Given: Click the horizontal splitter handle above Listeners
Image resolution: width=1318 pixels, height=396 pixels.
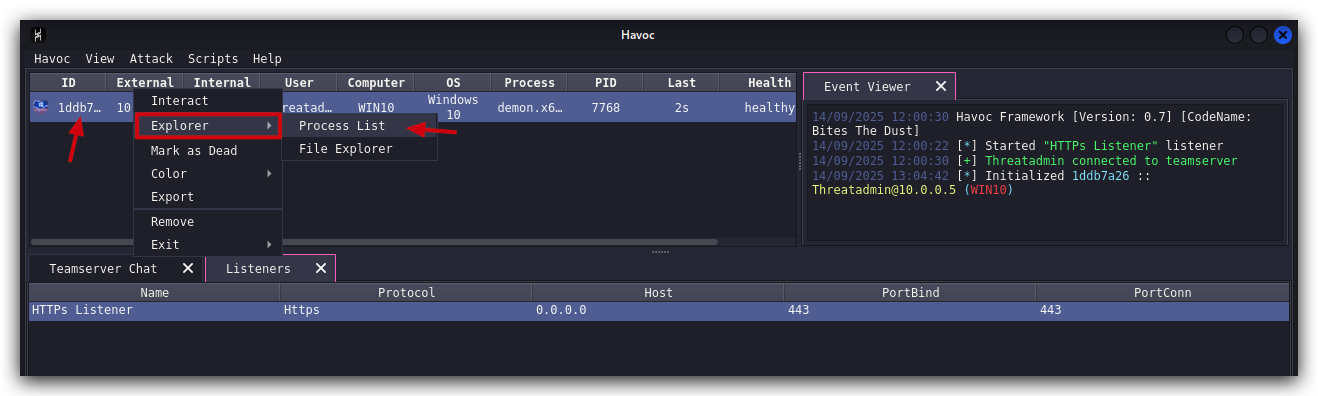Looking at the screenshot, I should point(660,252).
